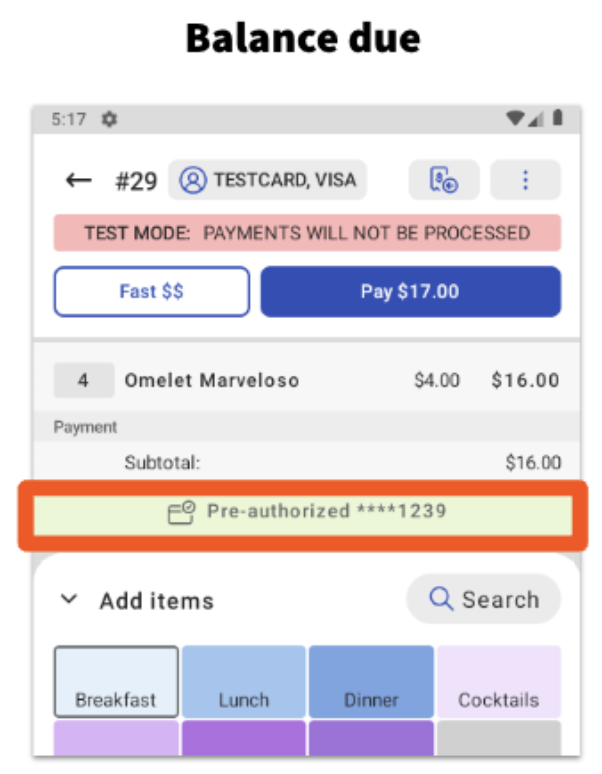Tap the TEST MODE warning banner

pyautogui.click(x=307, y=233)
